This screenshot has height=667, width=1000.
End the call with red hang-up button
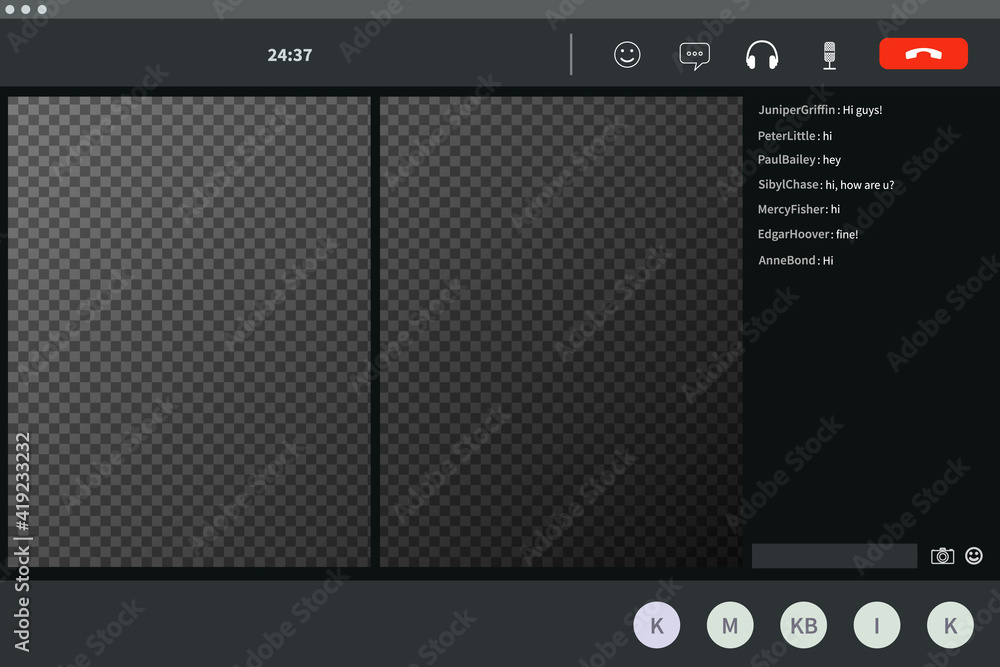923,54
